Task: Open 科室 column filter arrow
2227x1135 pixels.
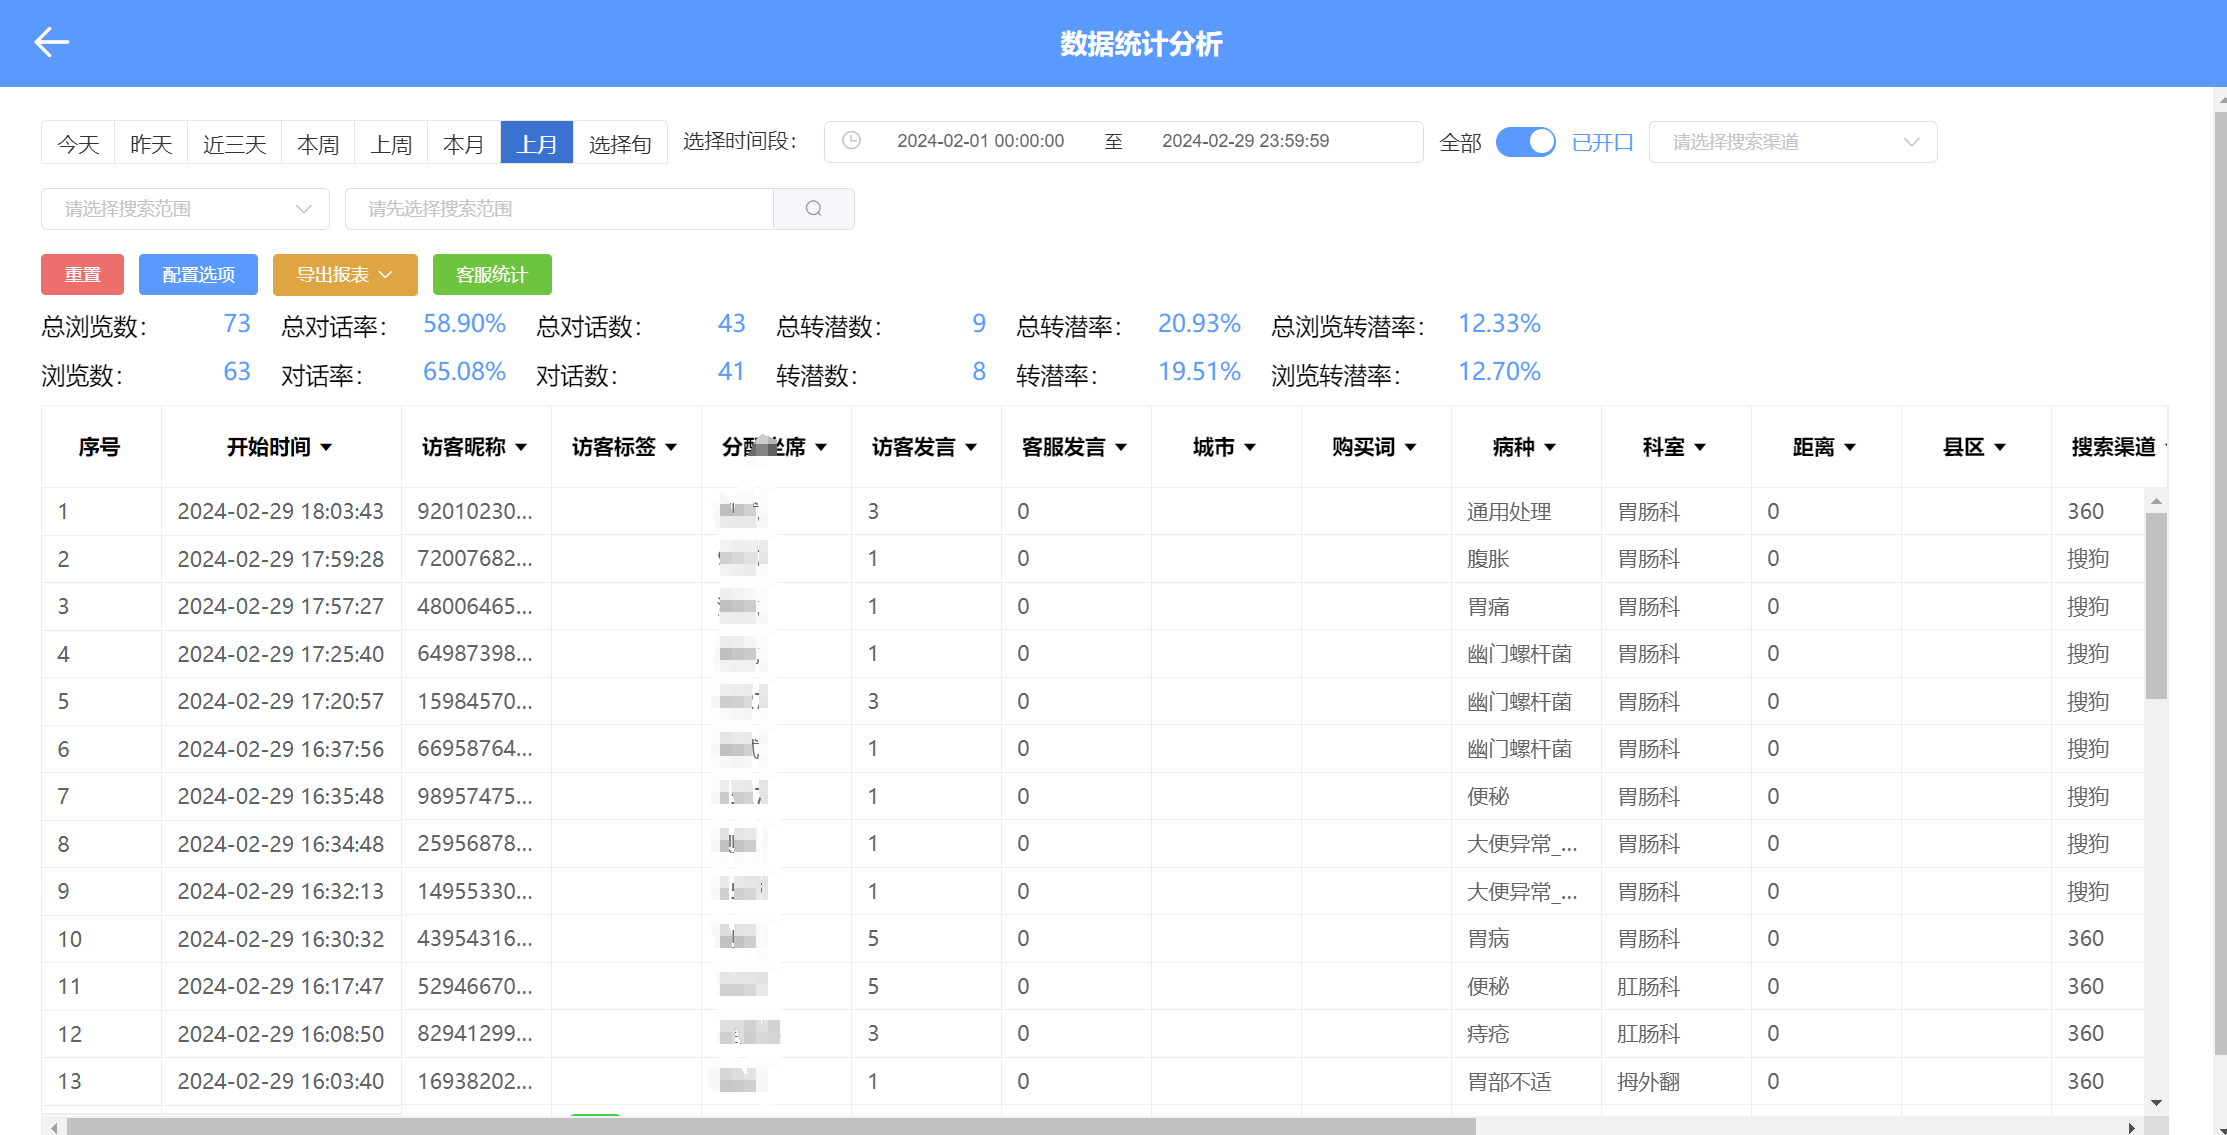Action: [x=1700, y=448]
